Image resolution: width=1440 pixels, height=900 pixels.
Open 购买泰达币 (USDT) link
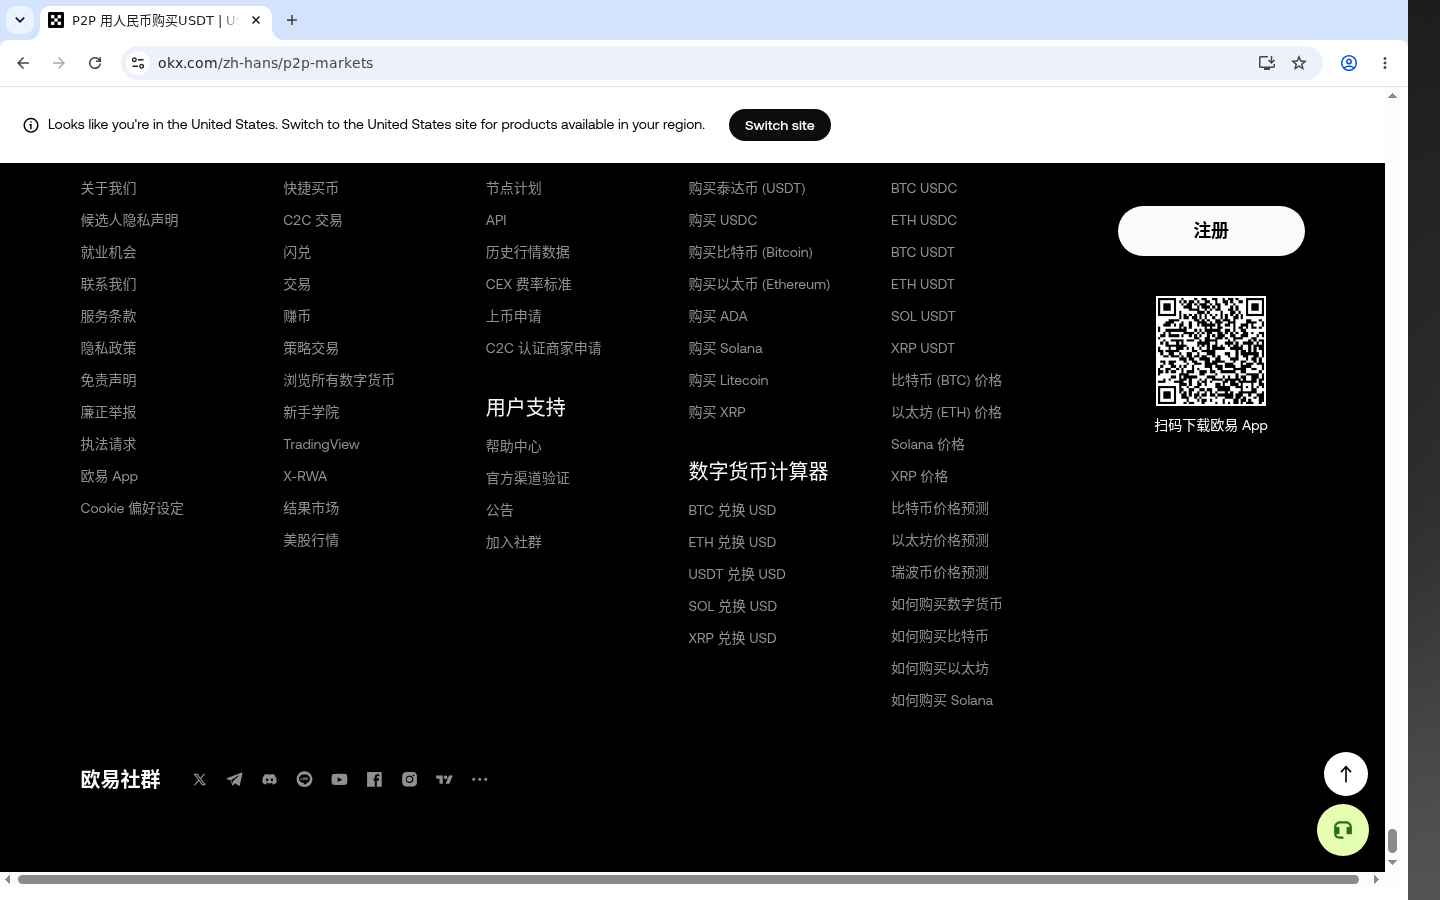pos(747,188)
